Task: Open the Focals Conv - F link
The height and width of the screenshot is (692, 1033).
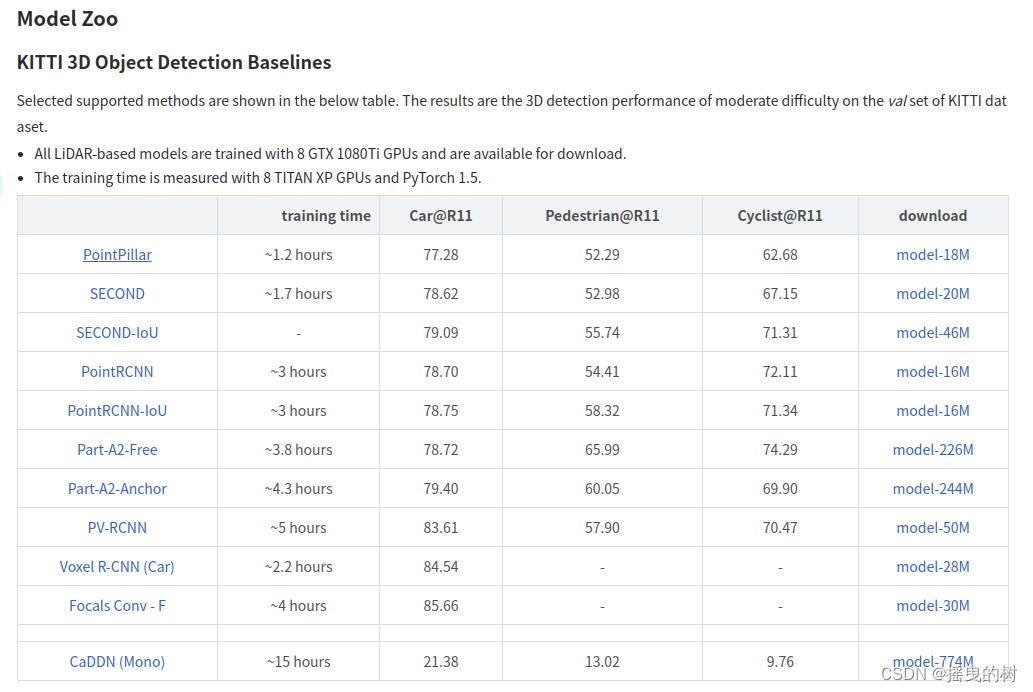Action: click(117, 605)
